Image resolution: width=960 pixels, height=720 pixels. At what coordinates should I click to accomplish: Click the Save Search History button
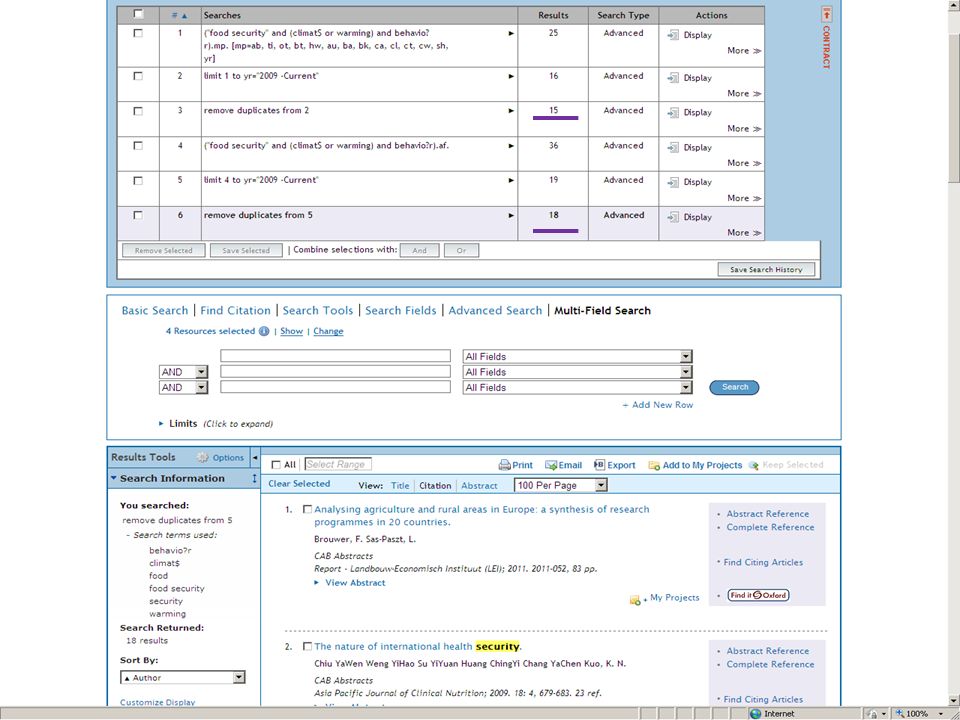tap(766, 269)
